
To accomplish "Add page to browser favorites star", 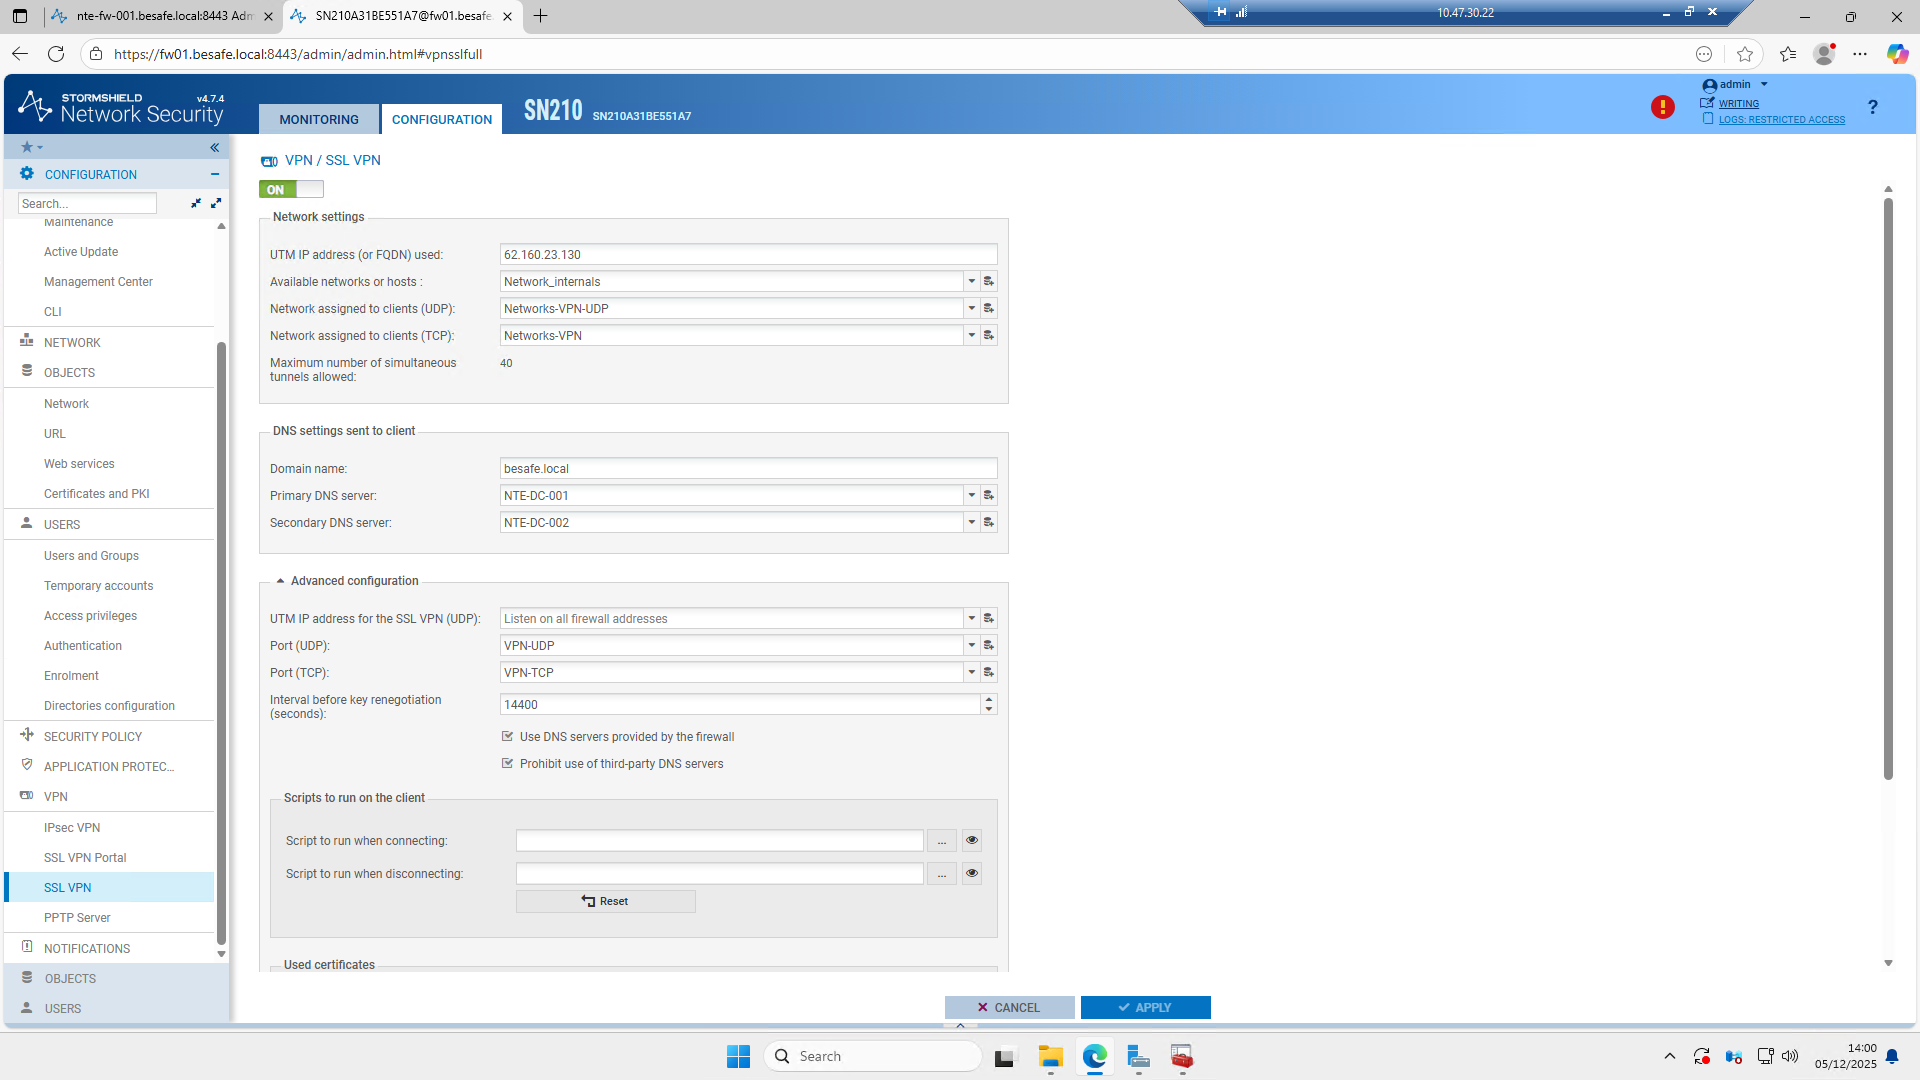I will [x=1745, y=54].
